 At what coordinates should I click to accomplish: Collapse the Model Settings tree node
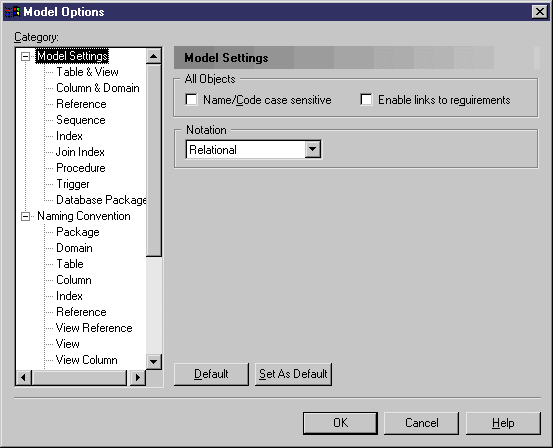coord(25,56)
